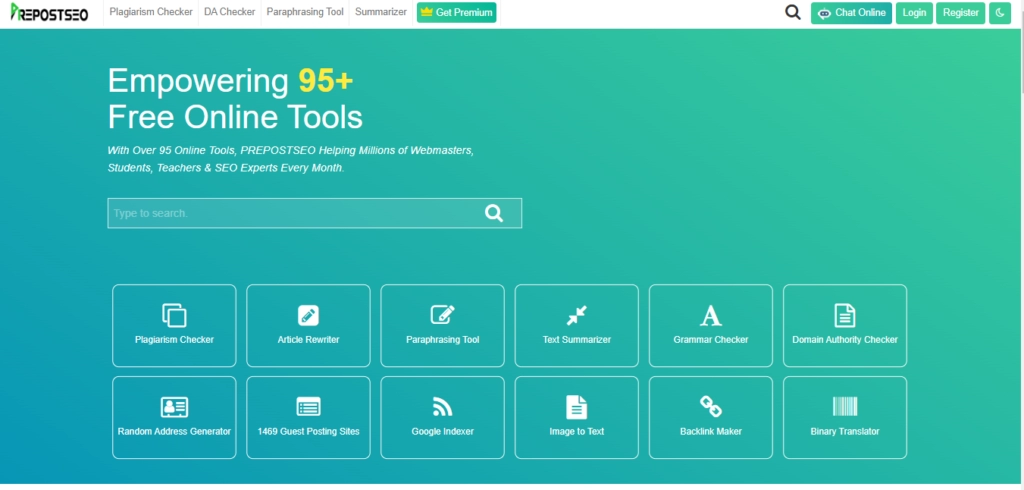The image size is (1024, 490).
Task: Open the Article Rewriter tool card
Action: pyautogui.click(x=308, y=326)
